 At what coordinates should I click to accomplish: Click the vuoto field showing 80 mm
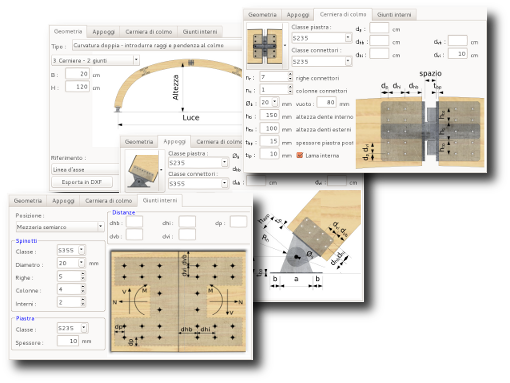(x=326, y=102)
